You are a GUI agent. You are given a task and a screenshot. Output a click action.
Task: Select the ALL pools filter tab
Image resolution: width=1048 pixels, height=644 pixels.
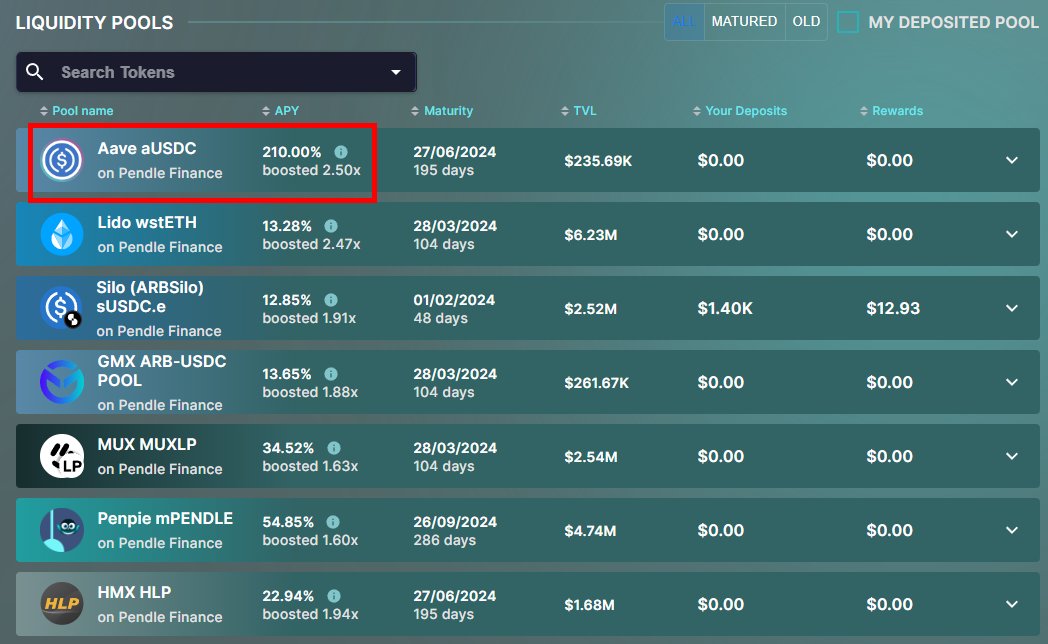coord(684,21)
